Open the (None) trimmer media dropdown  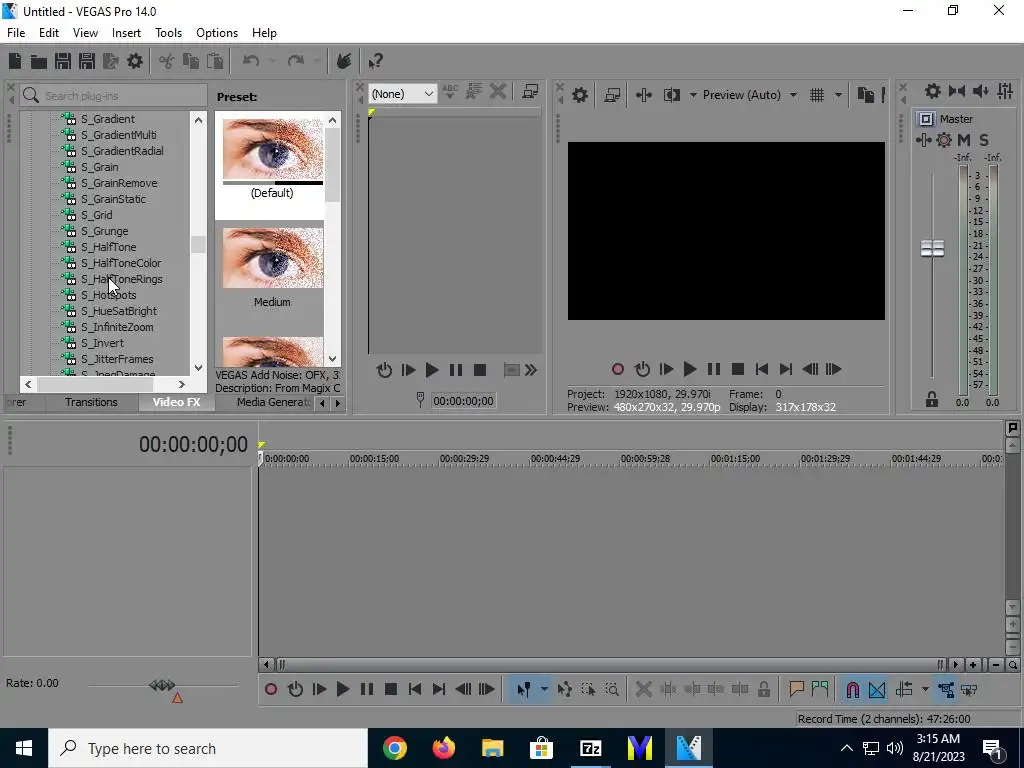pyautogui.click(x=402, y=94)
